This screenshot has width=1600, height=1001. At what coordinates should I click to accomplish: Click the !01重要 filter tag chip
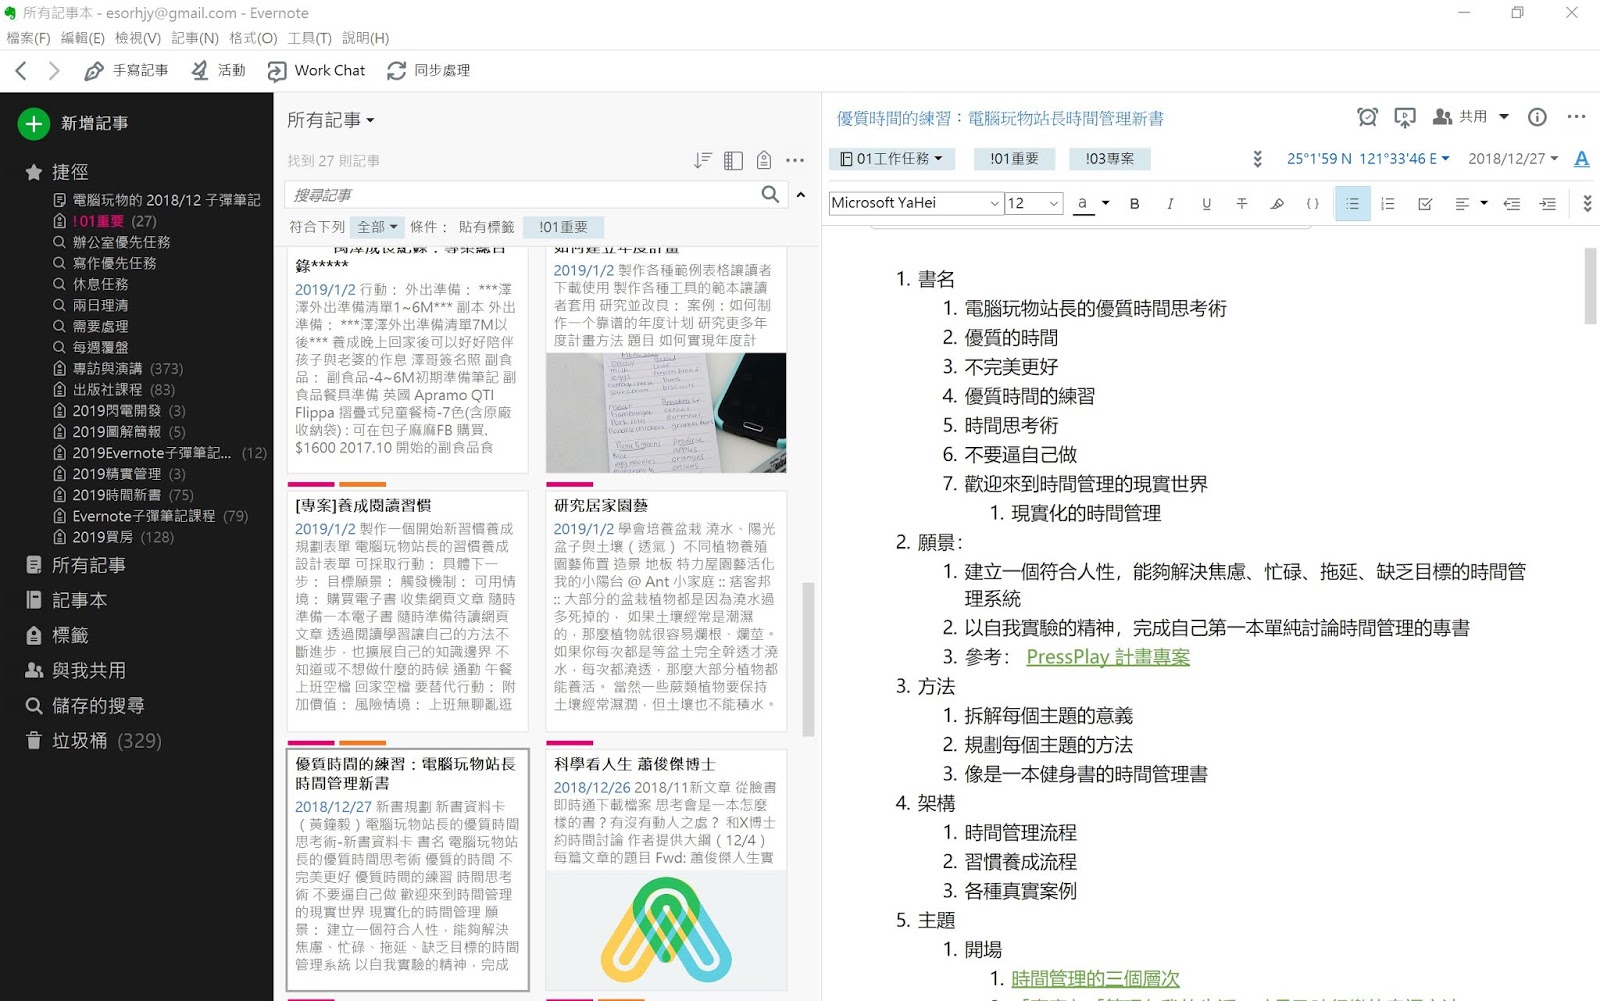563,227
